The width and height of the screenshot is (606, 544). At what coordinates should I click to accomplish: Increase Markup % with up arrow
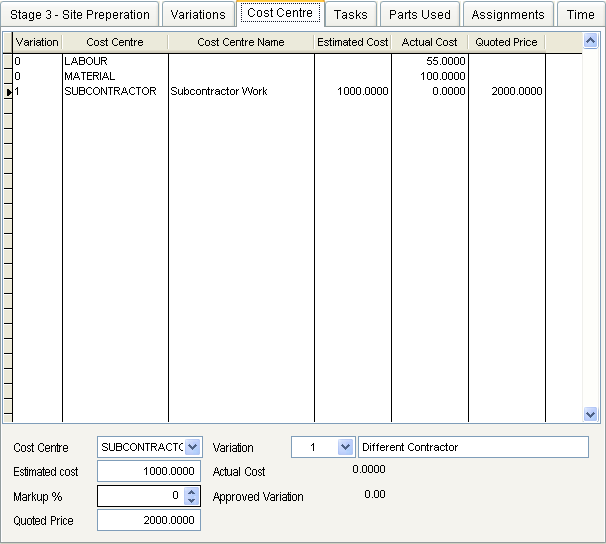[x=193, y=491]
